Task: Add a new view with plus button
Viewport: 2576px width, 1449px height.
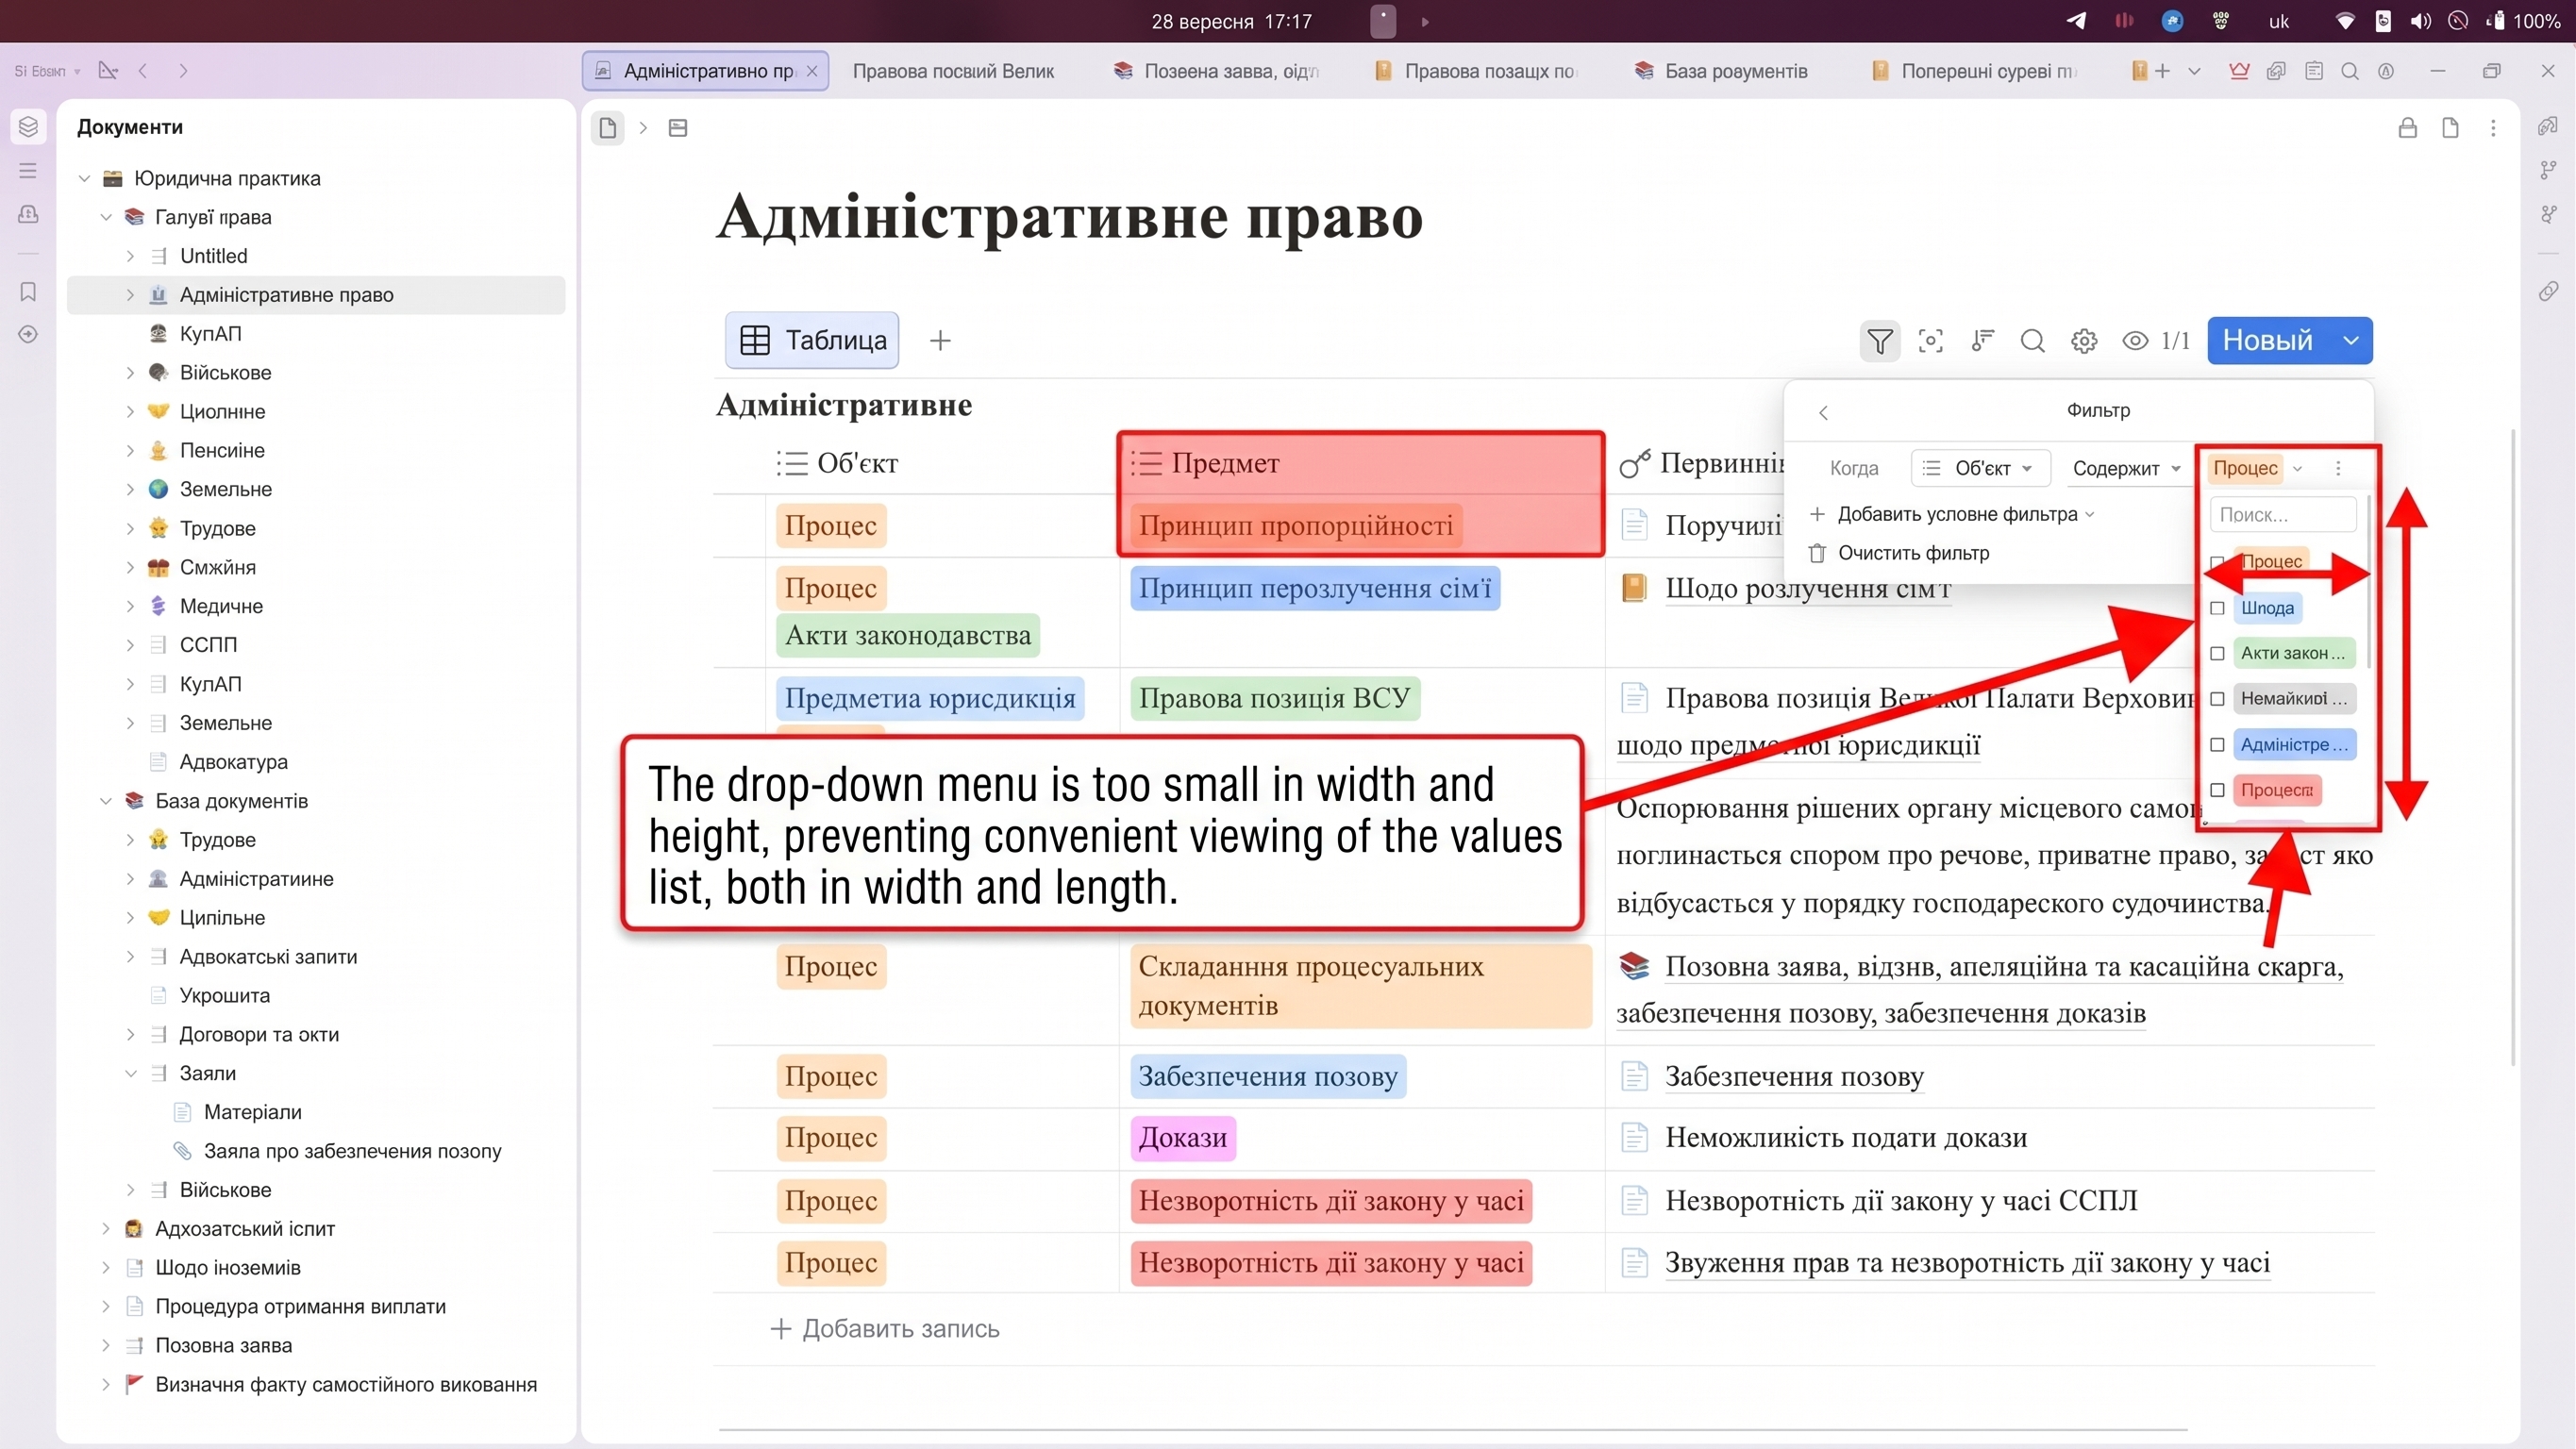Action: (x=940, y=341)
